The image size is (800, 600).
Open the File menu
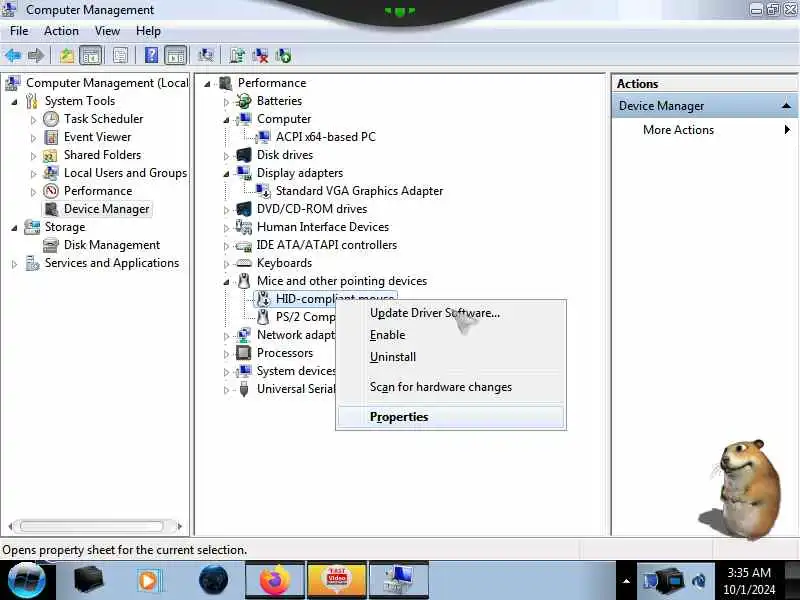[x=19, y=31]
